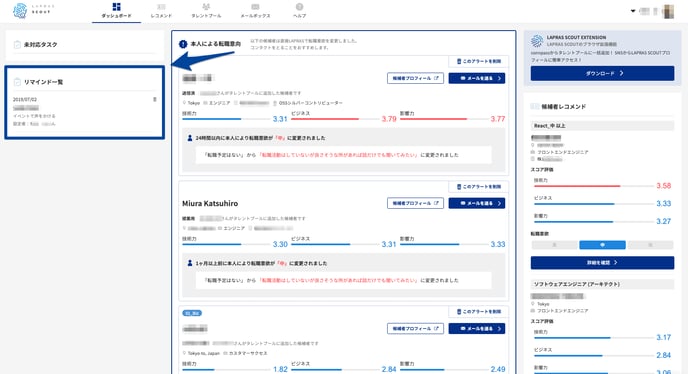Click the talent pool people icon

coord(206,7)
